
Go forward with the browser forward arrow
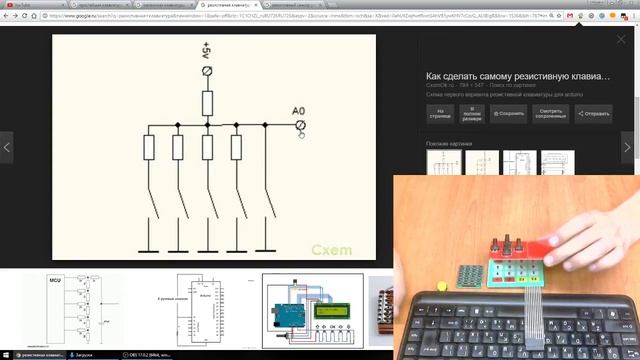[x=15, y=16]
